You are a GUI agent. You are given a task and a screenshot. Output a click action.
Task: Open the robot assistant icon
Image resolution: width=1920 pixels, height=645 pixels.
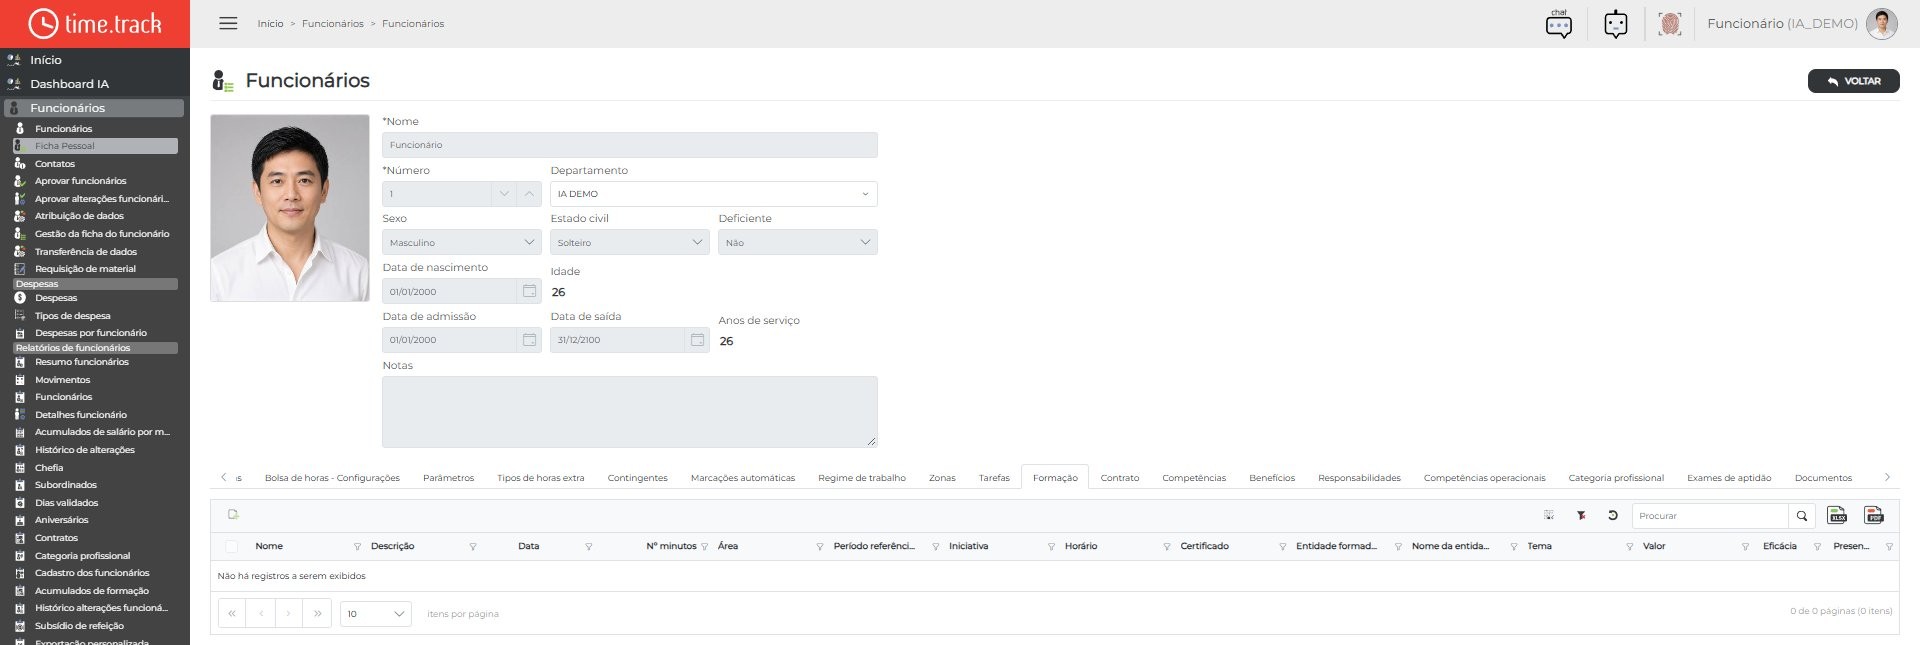click(1616, 24)
